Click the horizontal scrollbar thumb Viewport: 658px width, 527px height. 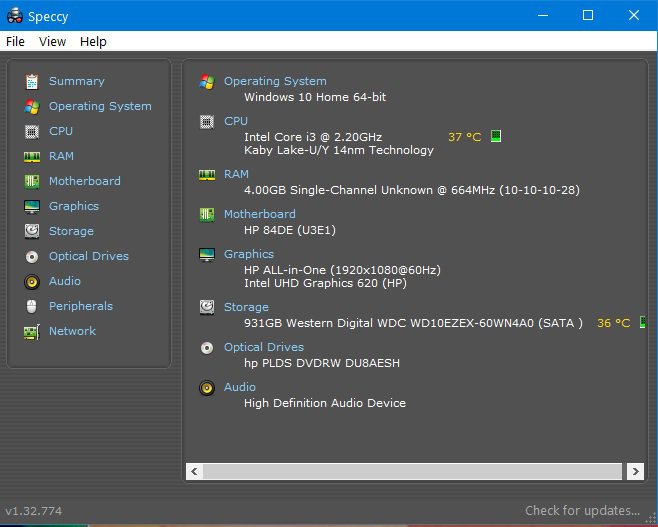point(413,471)
